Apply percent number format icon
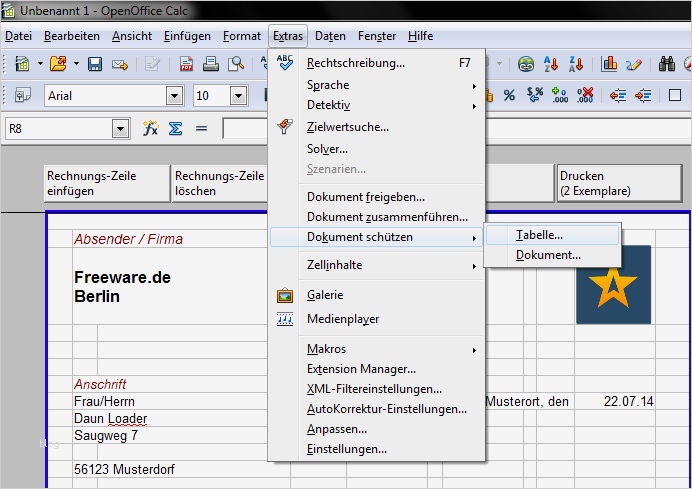The height and width of the screenshot is (489, 692). pyautogui.click(x=509, y=95)
